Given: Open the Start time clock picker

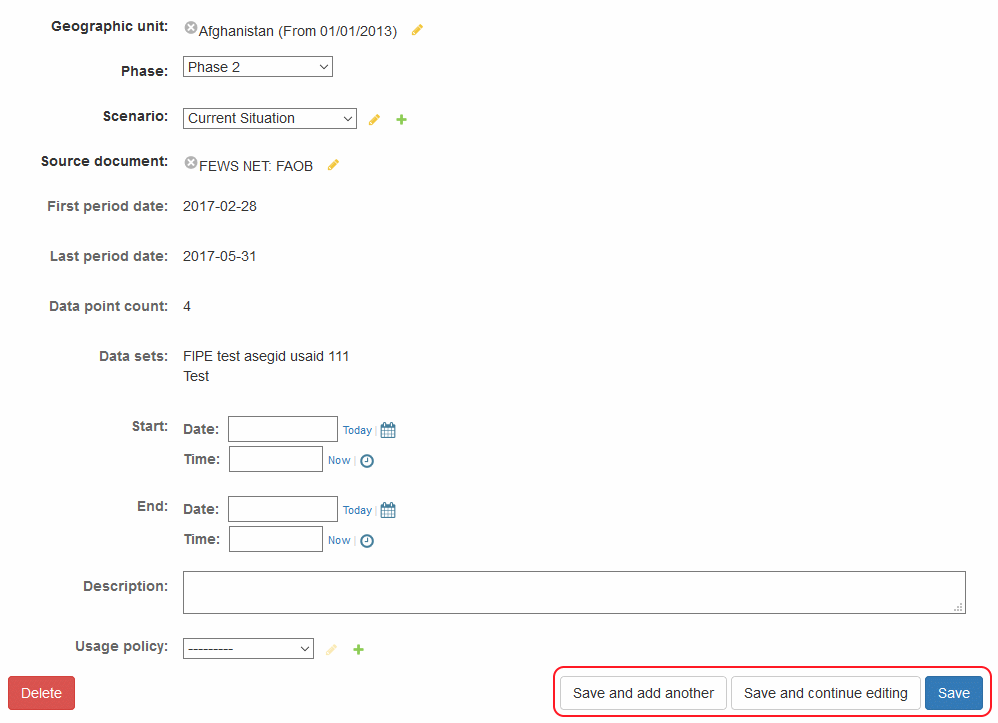Looking at the screenshot, I should 367,461.
